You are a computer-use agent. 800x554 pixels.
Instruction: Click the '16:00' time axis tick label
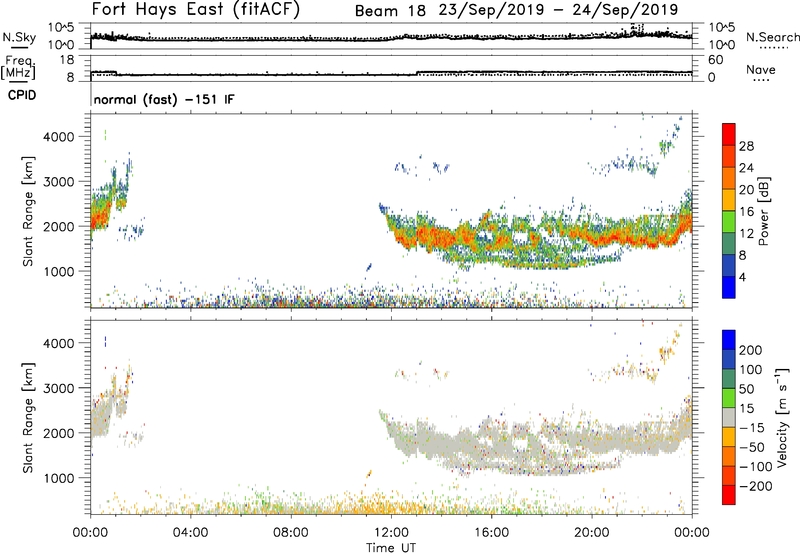coord(491,533)
